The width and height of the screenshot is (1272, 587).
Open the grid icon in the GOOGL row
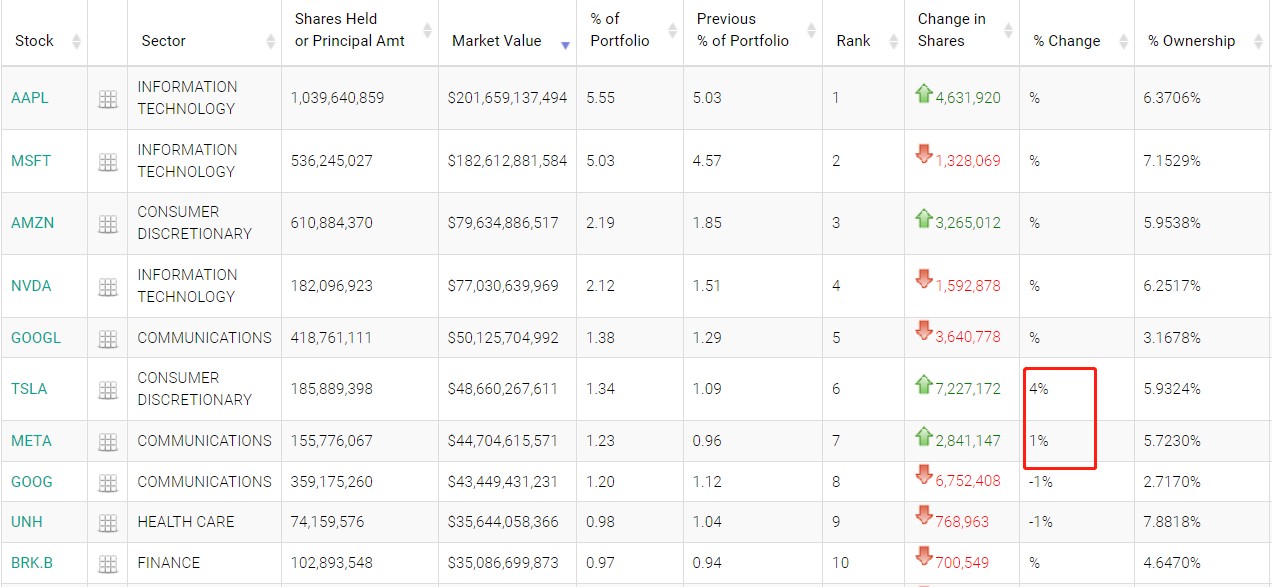pyautogui.click(x=108, y=339)
